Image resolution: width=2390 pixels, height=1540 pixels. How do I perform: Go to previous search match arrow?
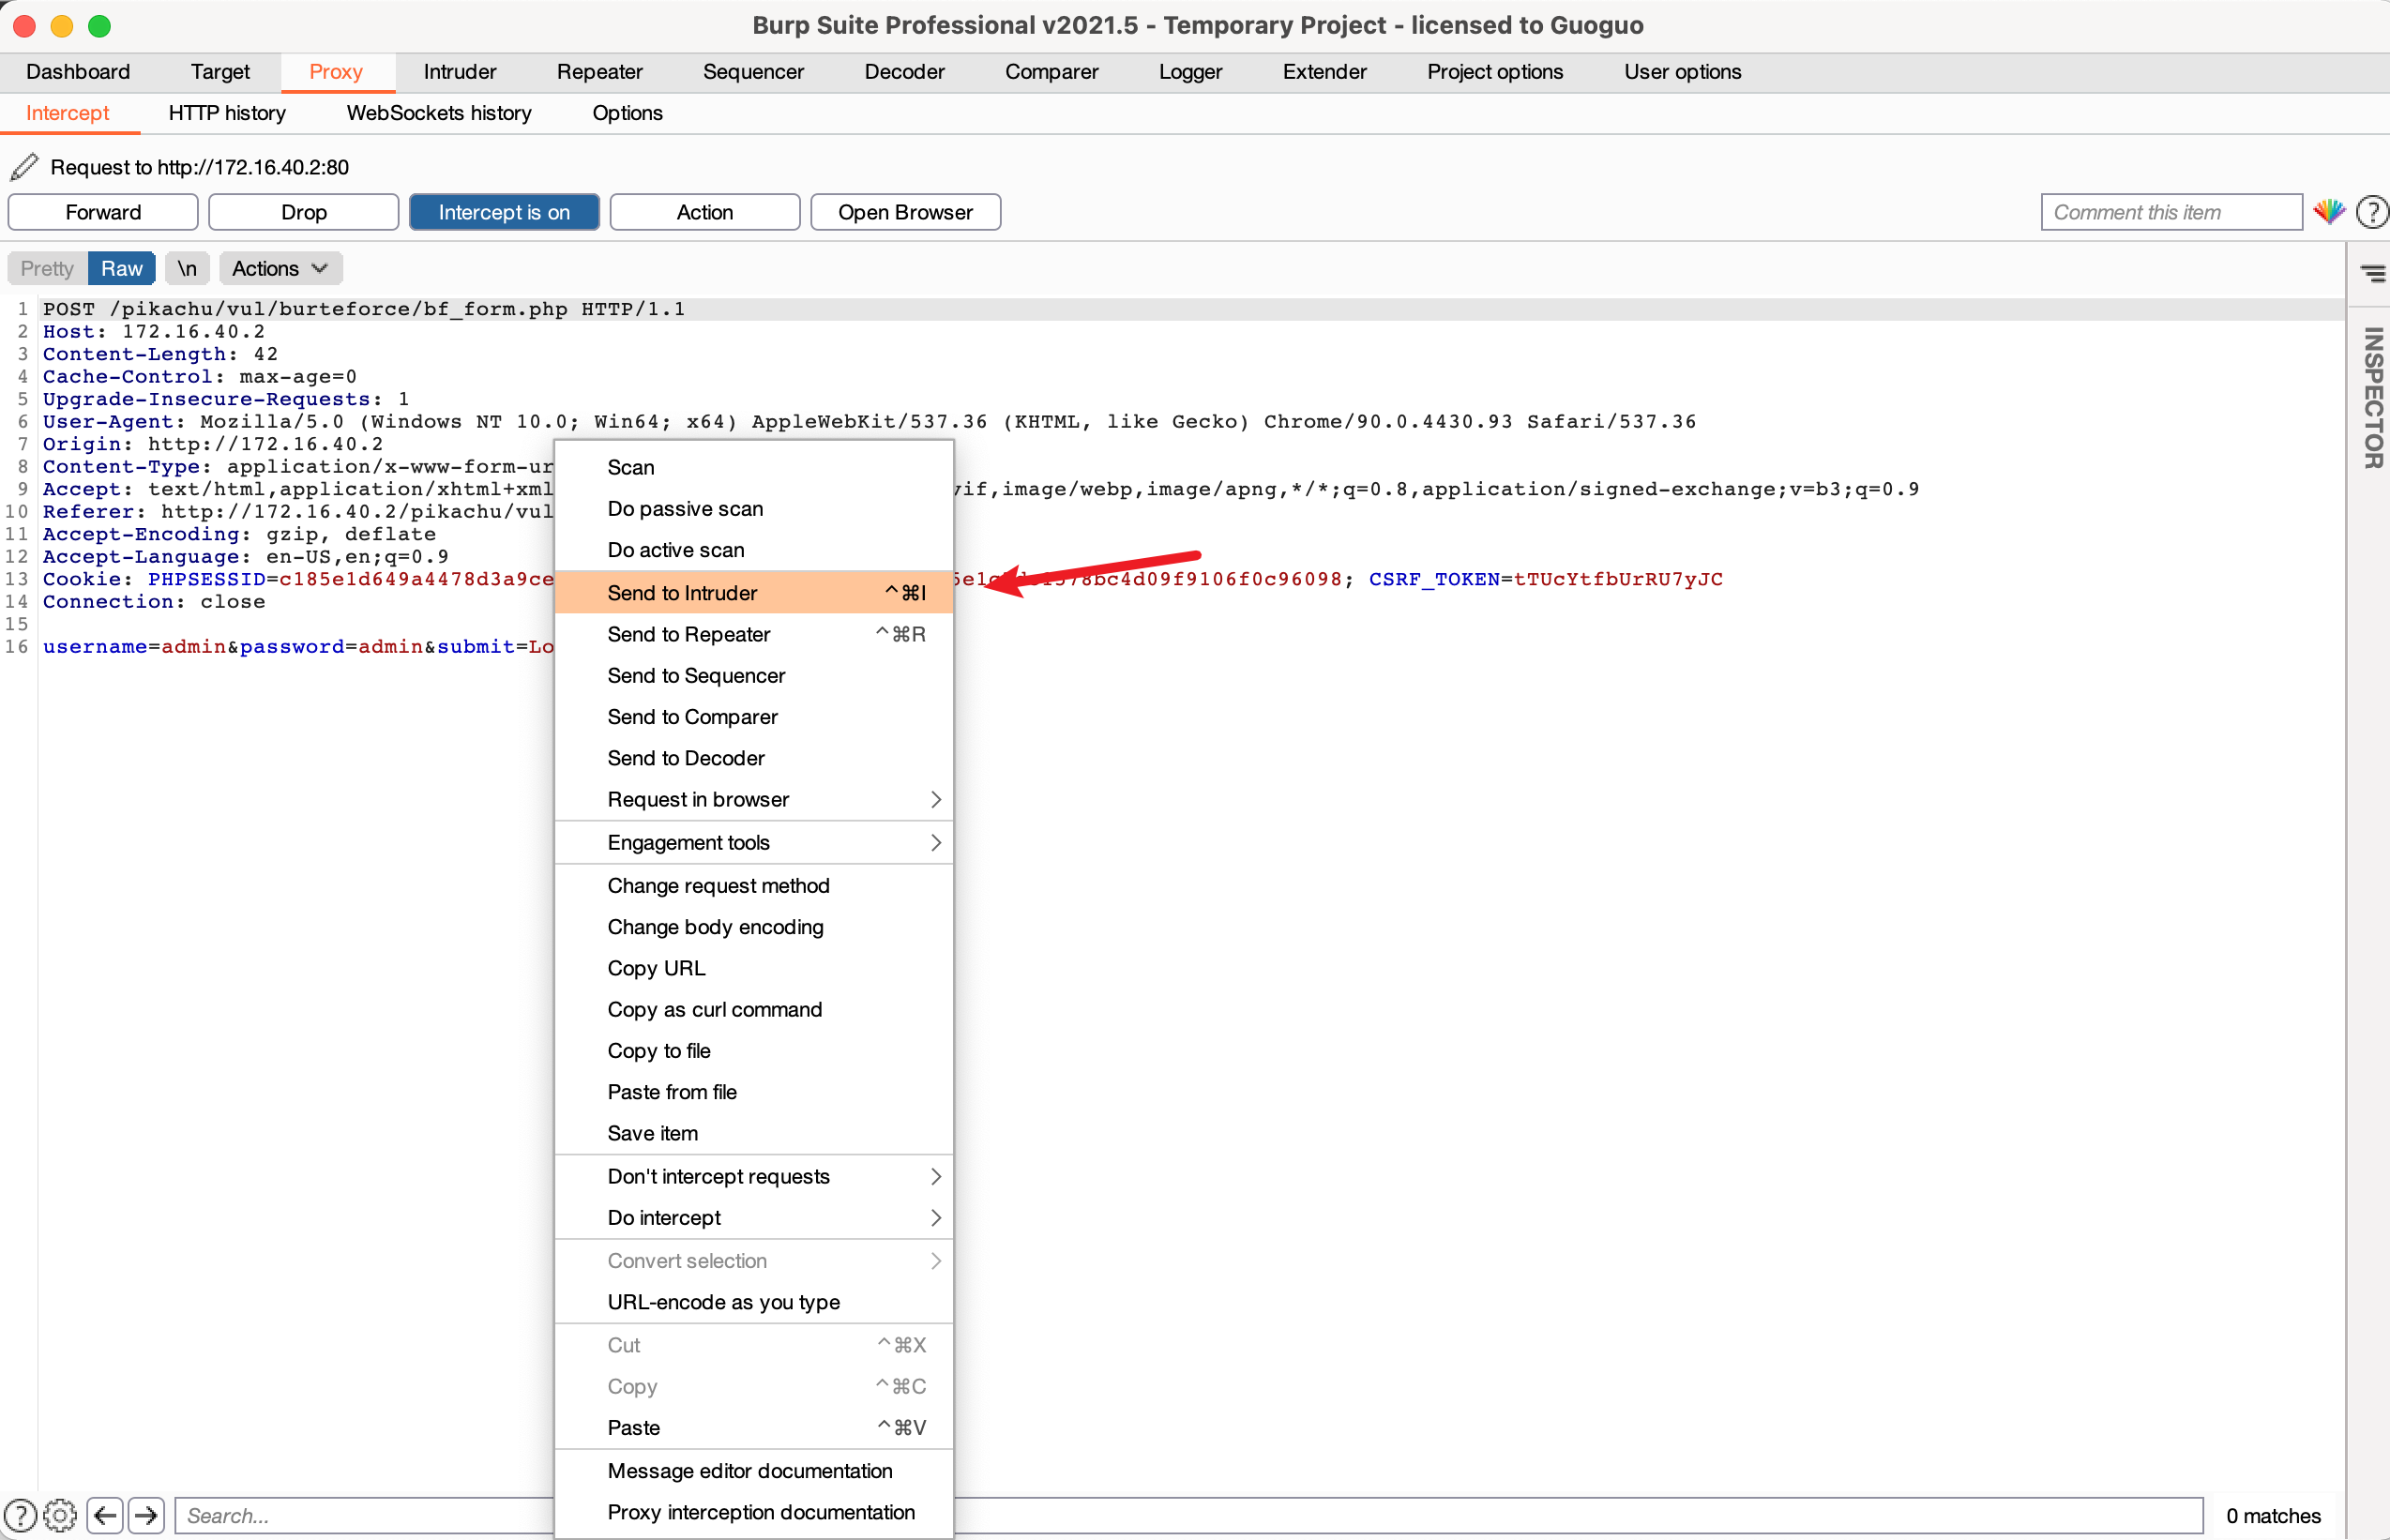tap(105, 1515)
